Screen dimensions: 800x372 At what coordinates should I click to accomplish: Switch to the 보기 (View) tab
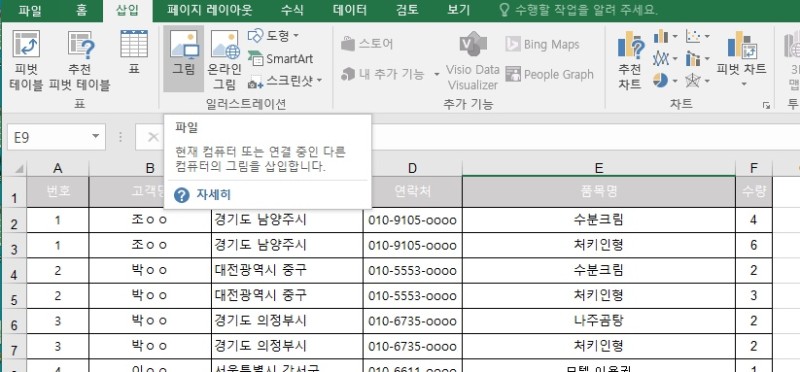click(x=459, y=11)
